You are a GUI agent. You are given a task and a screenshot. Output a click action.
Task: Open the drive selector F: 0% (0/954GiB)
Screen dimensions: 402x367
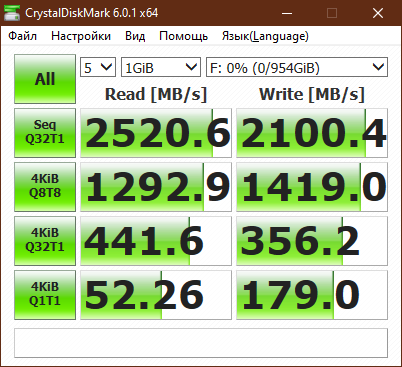pos(297,67)
